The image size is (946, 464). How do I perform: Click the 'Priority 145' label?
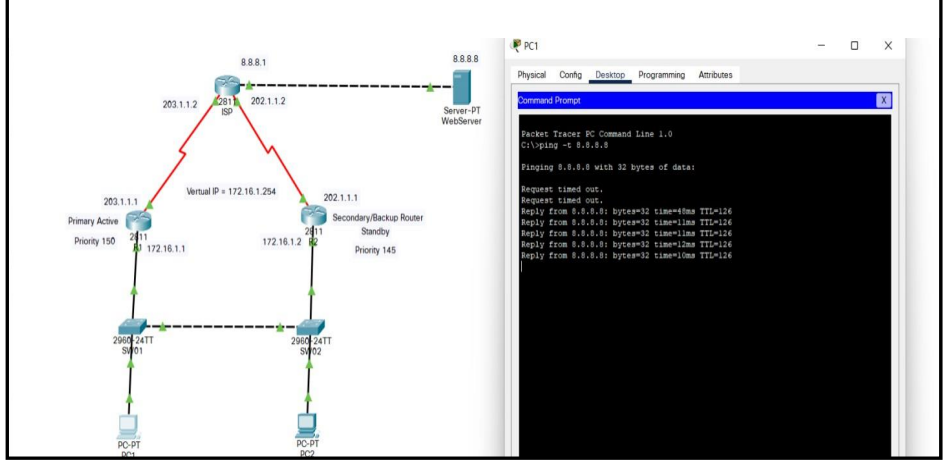pos(375,250)
